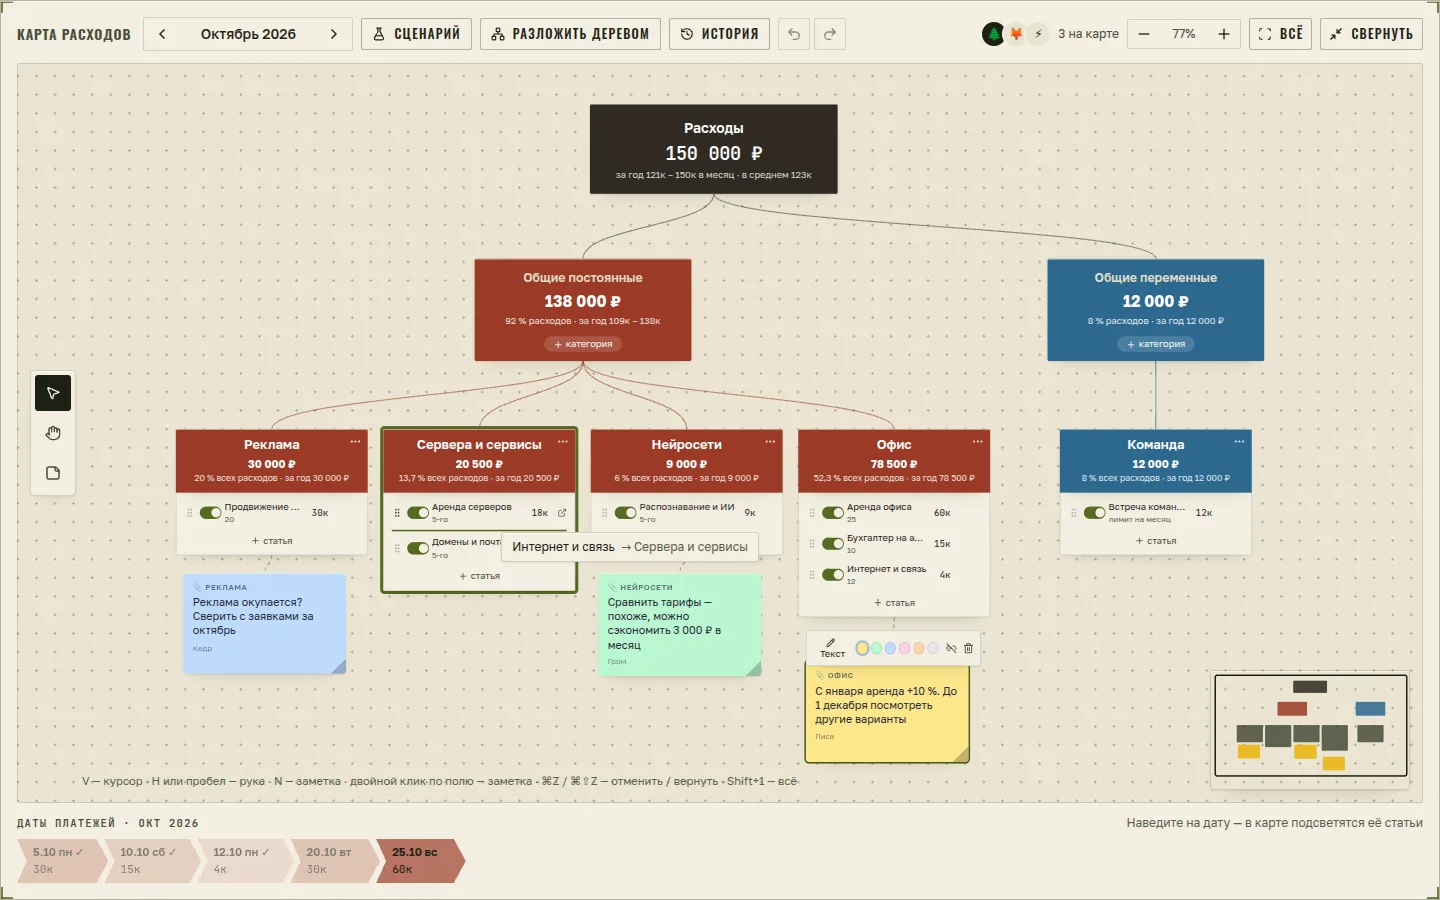Screen dimensions: 1440x900
Task: Edit note text with the Текст pencil
Action: tap(832, 648)
